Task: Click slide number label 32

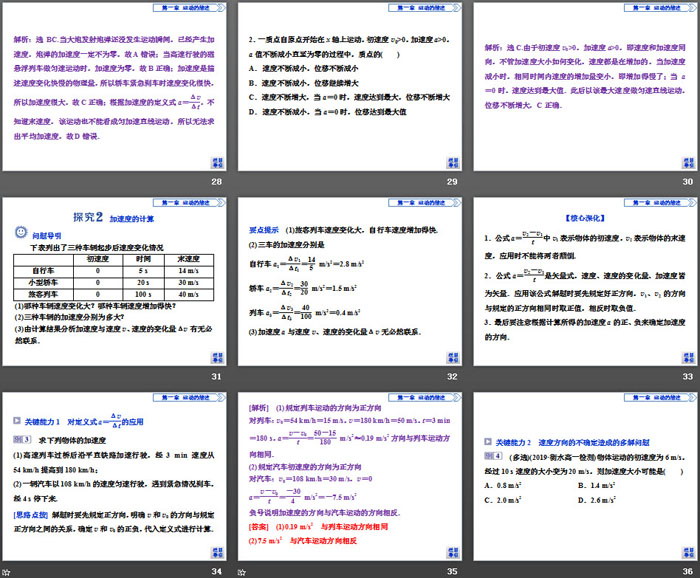Action: [452, 376]
